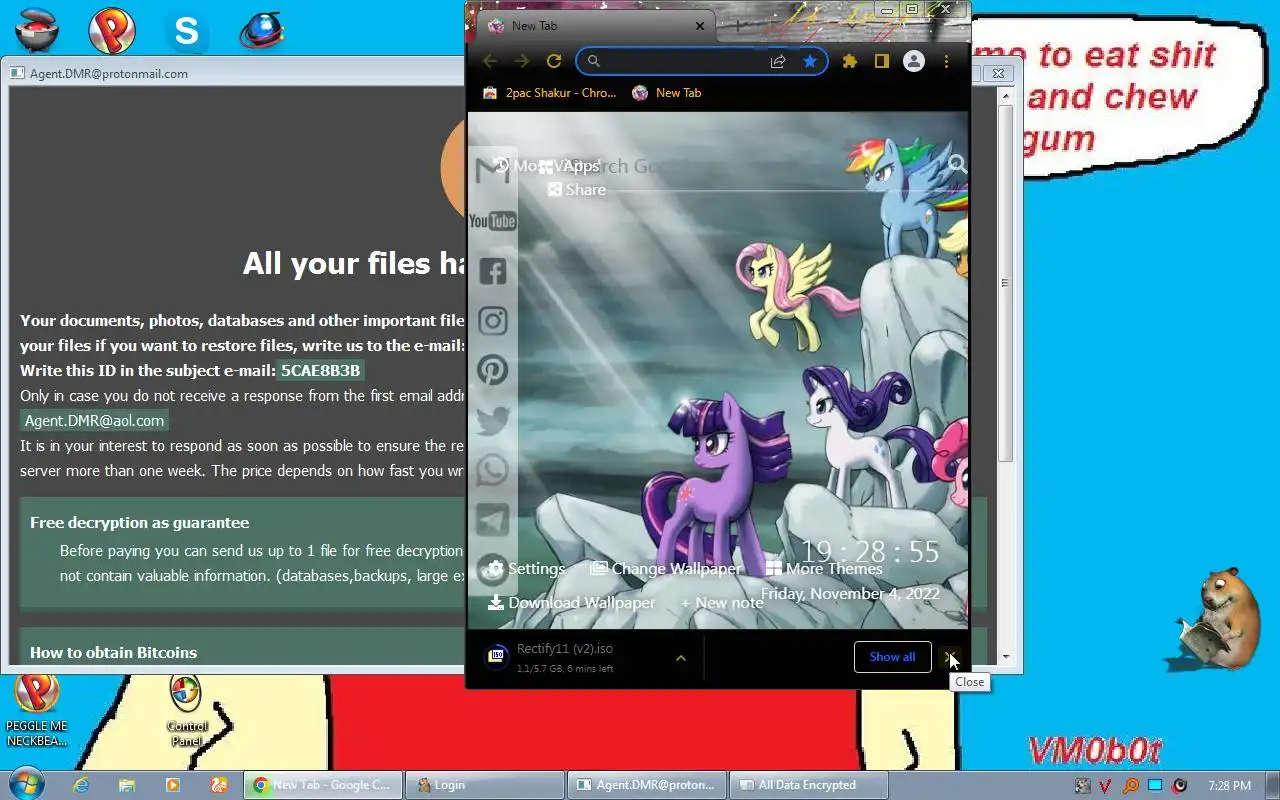Switch to New Tab - Google Chrome taskbar button
Image resolution: width=1280 pixels, height=800 pixels.
point(323,785)
